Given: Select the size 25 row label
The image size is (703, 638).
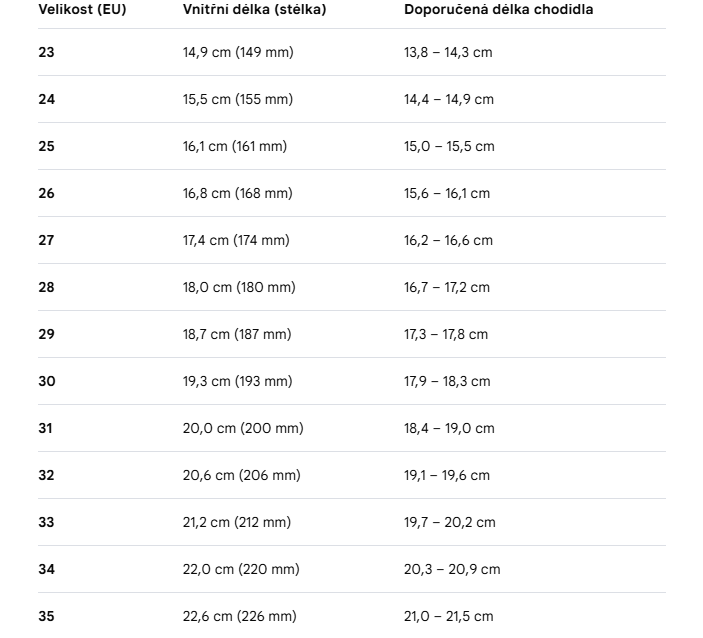Looking at the screenshot, I should click(46, 146).
